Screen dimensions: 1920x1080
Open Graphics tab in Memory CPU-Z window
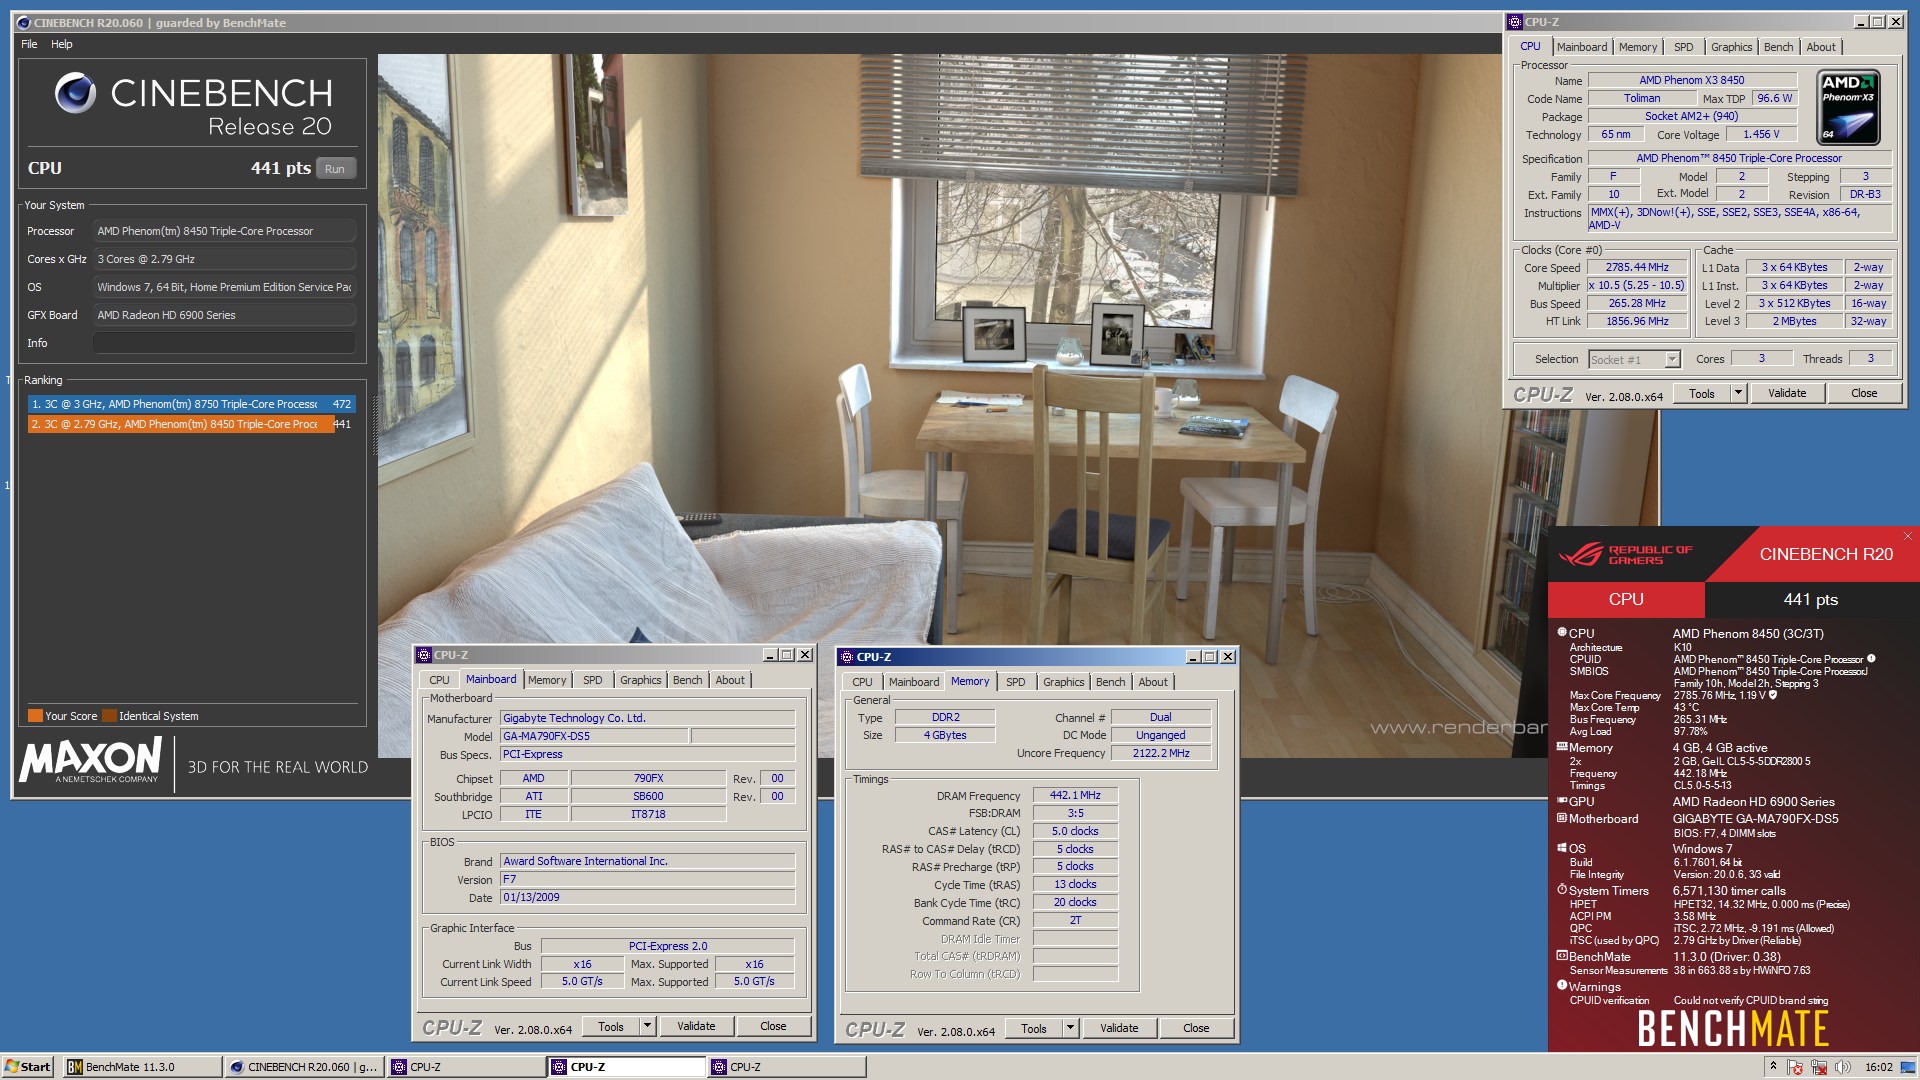tap(1063, 682)
